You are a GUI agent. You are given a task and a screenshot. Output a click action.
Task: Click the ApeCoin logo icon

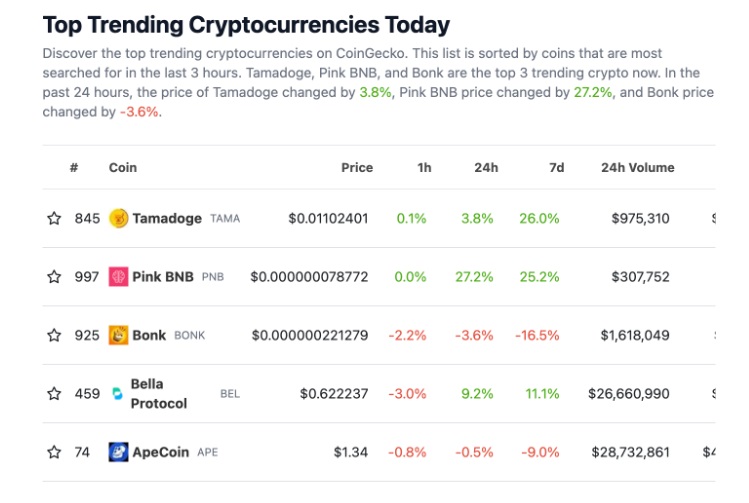click(x=119, y=452)
